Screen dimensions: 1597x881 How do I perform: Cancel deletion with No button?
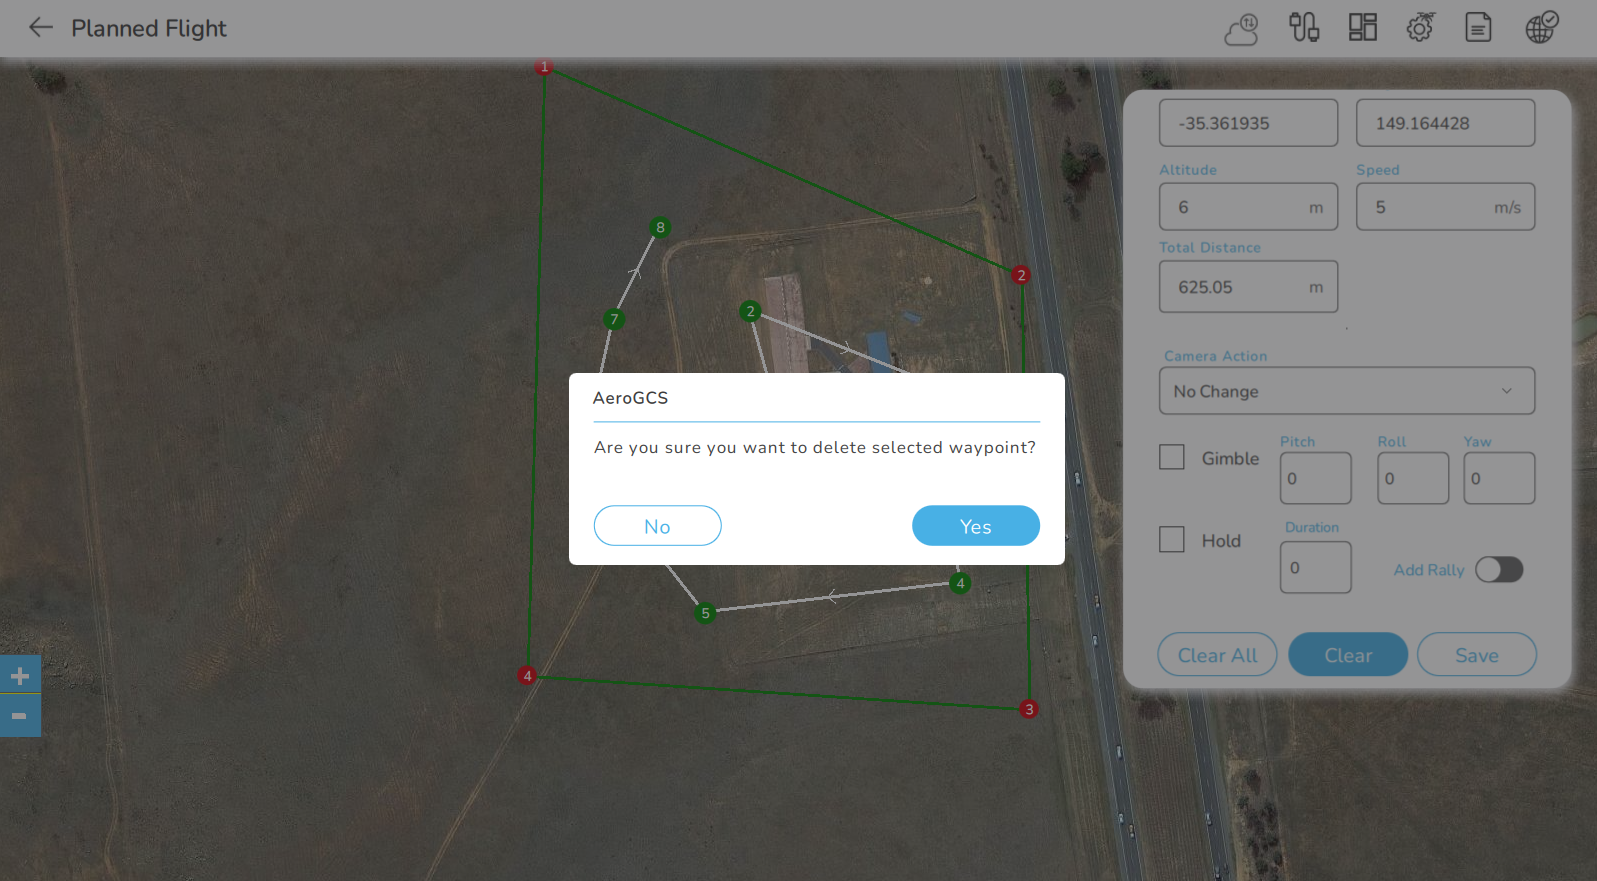point(657,526)
